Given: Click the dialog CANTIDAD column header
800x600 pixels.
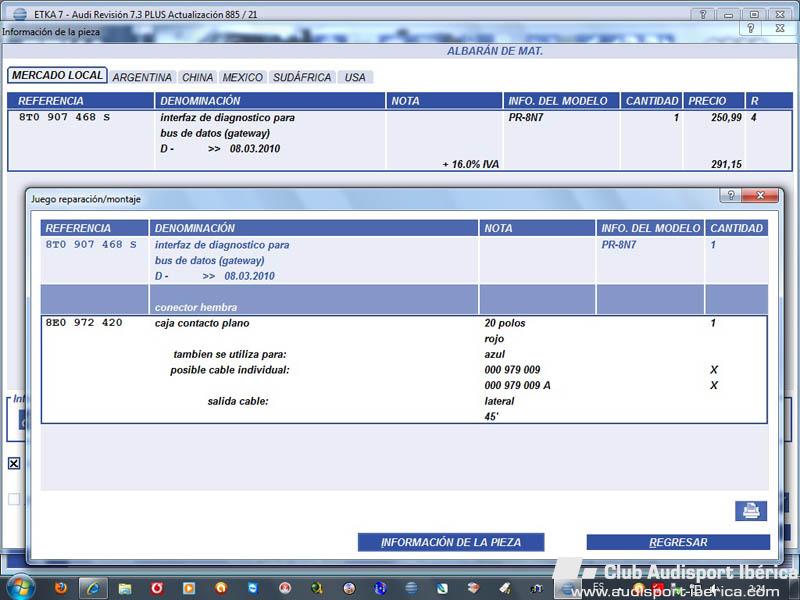Looking at the screenshot, I should pos(736,228).
